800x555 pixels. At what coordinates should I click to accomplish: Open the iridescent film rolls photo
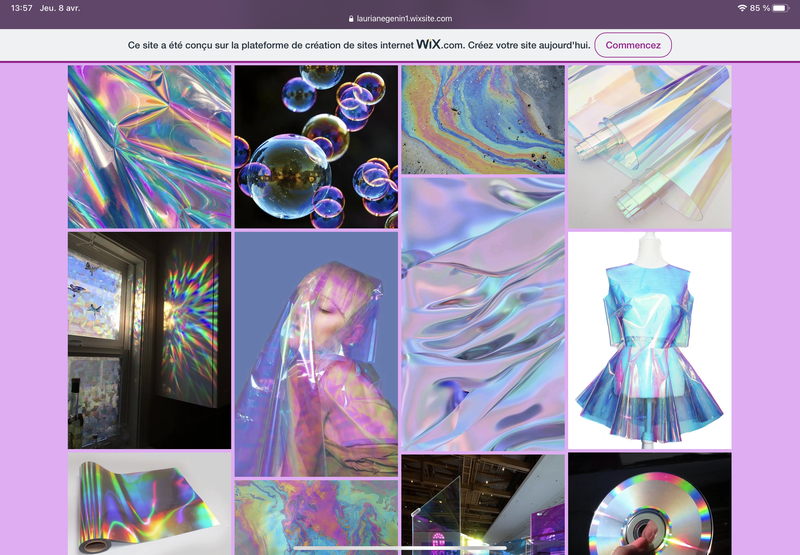(x=649, y=147)
